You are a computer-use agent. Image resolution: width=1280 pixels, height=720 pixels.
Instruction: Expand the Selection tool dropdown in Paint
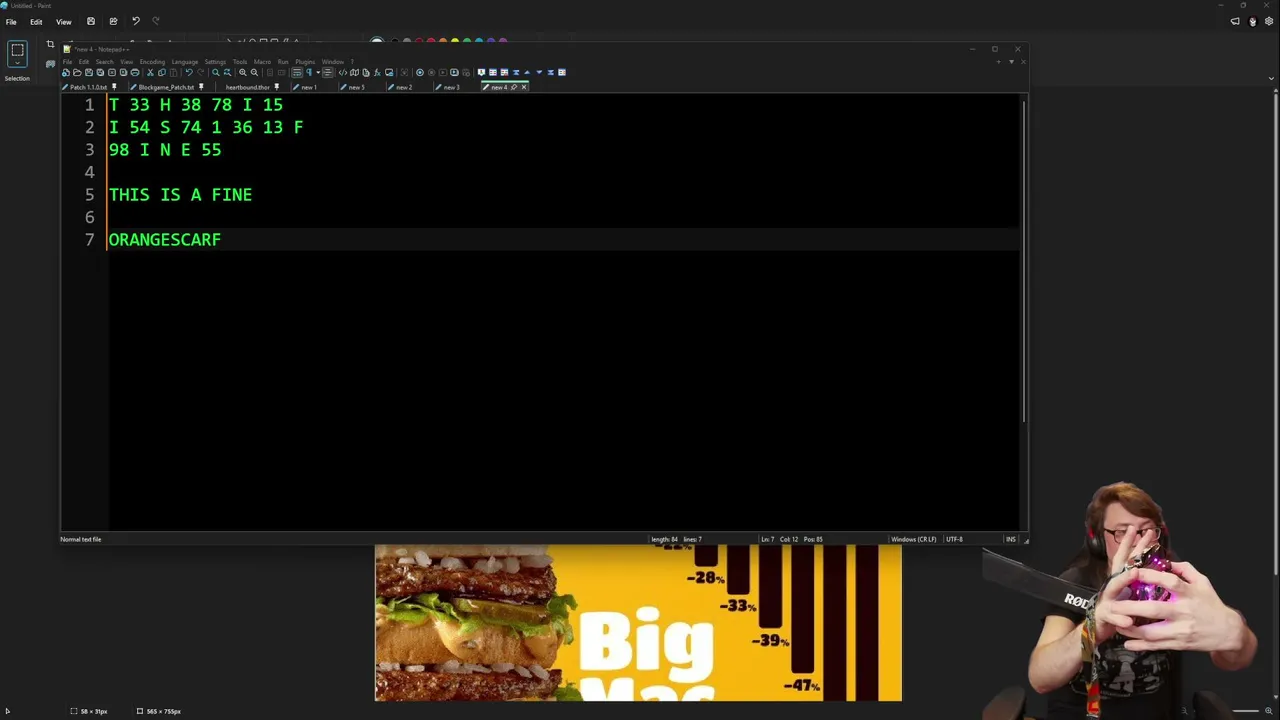coord(17,62)
